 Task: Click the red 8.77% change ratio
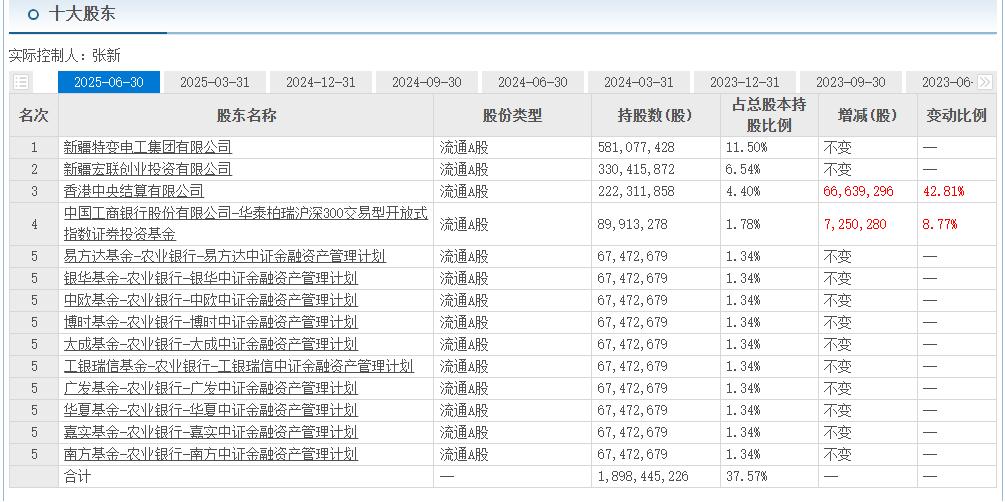pos(940,224)
